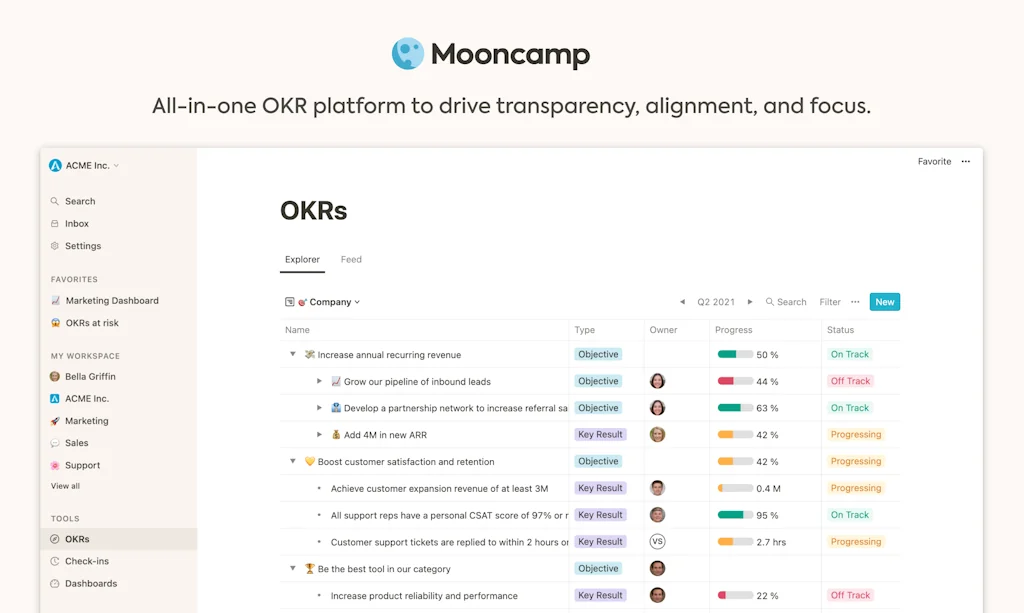
Task: Open the Marketing workspace
Action: coord(84,420)
